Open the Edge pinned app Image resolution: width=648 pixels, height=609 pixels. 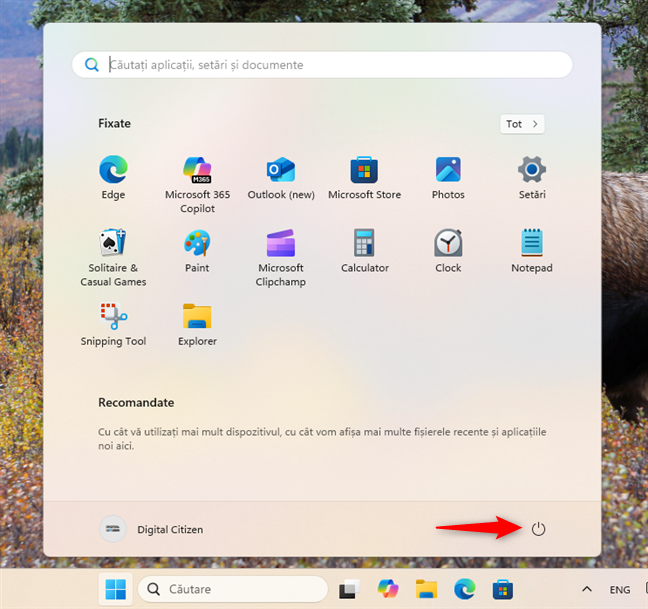(113, 178)
